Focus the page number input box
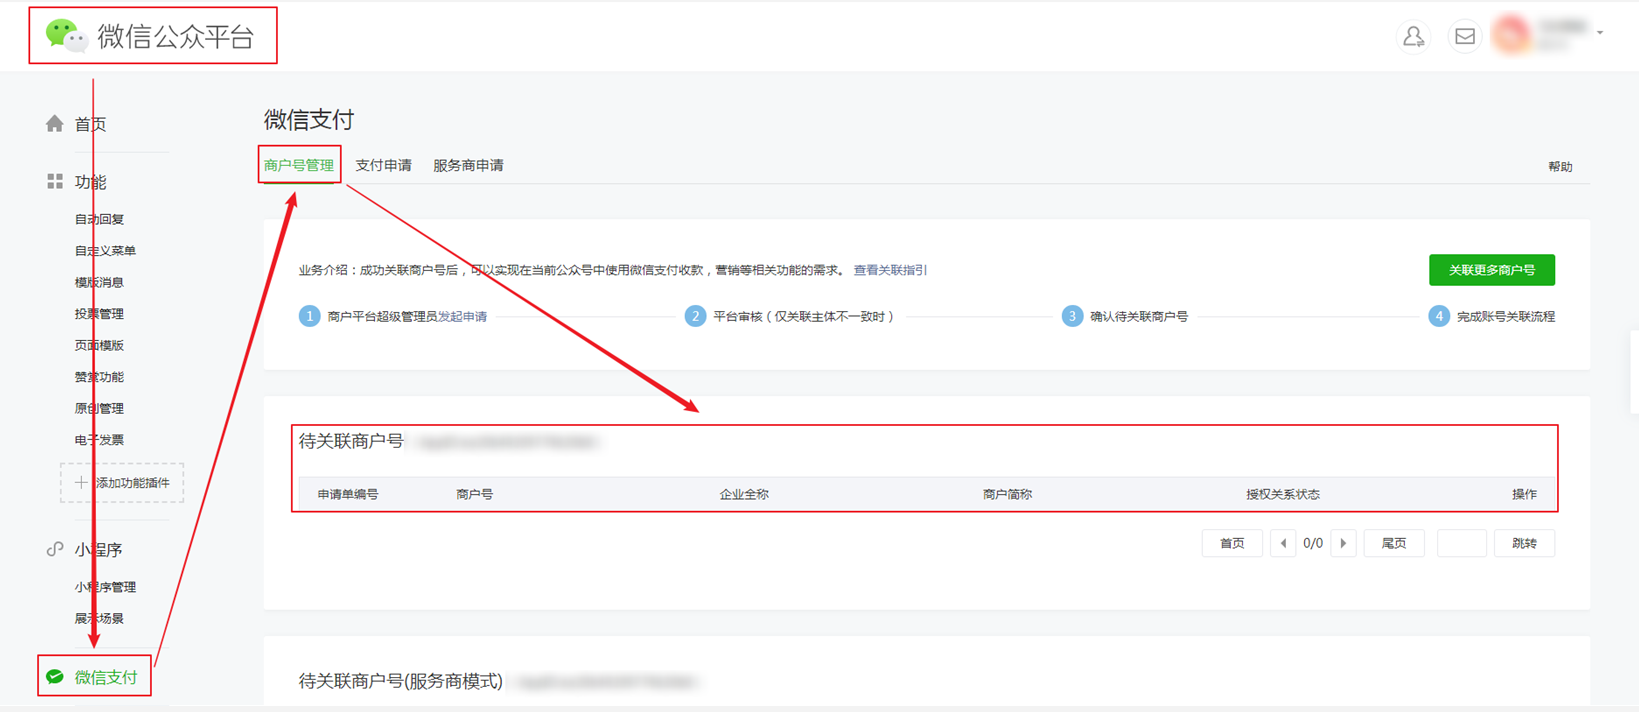Image resolution: width=1639 pixels, height=712 pixels. 1461,543
